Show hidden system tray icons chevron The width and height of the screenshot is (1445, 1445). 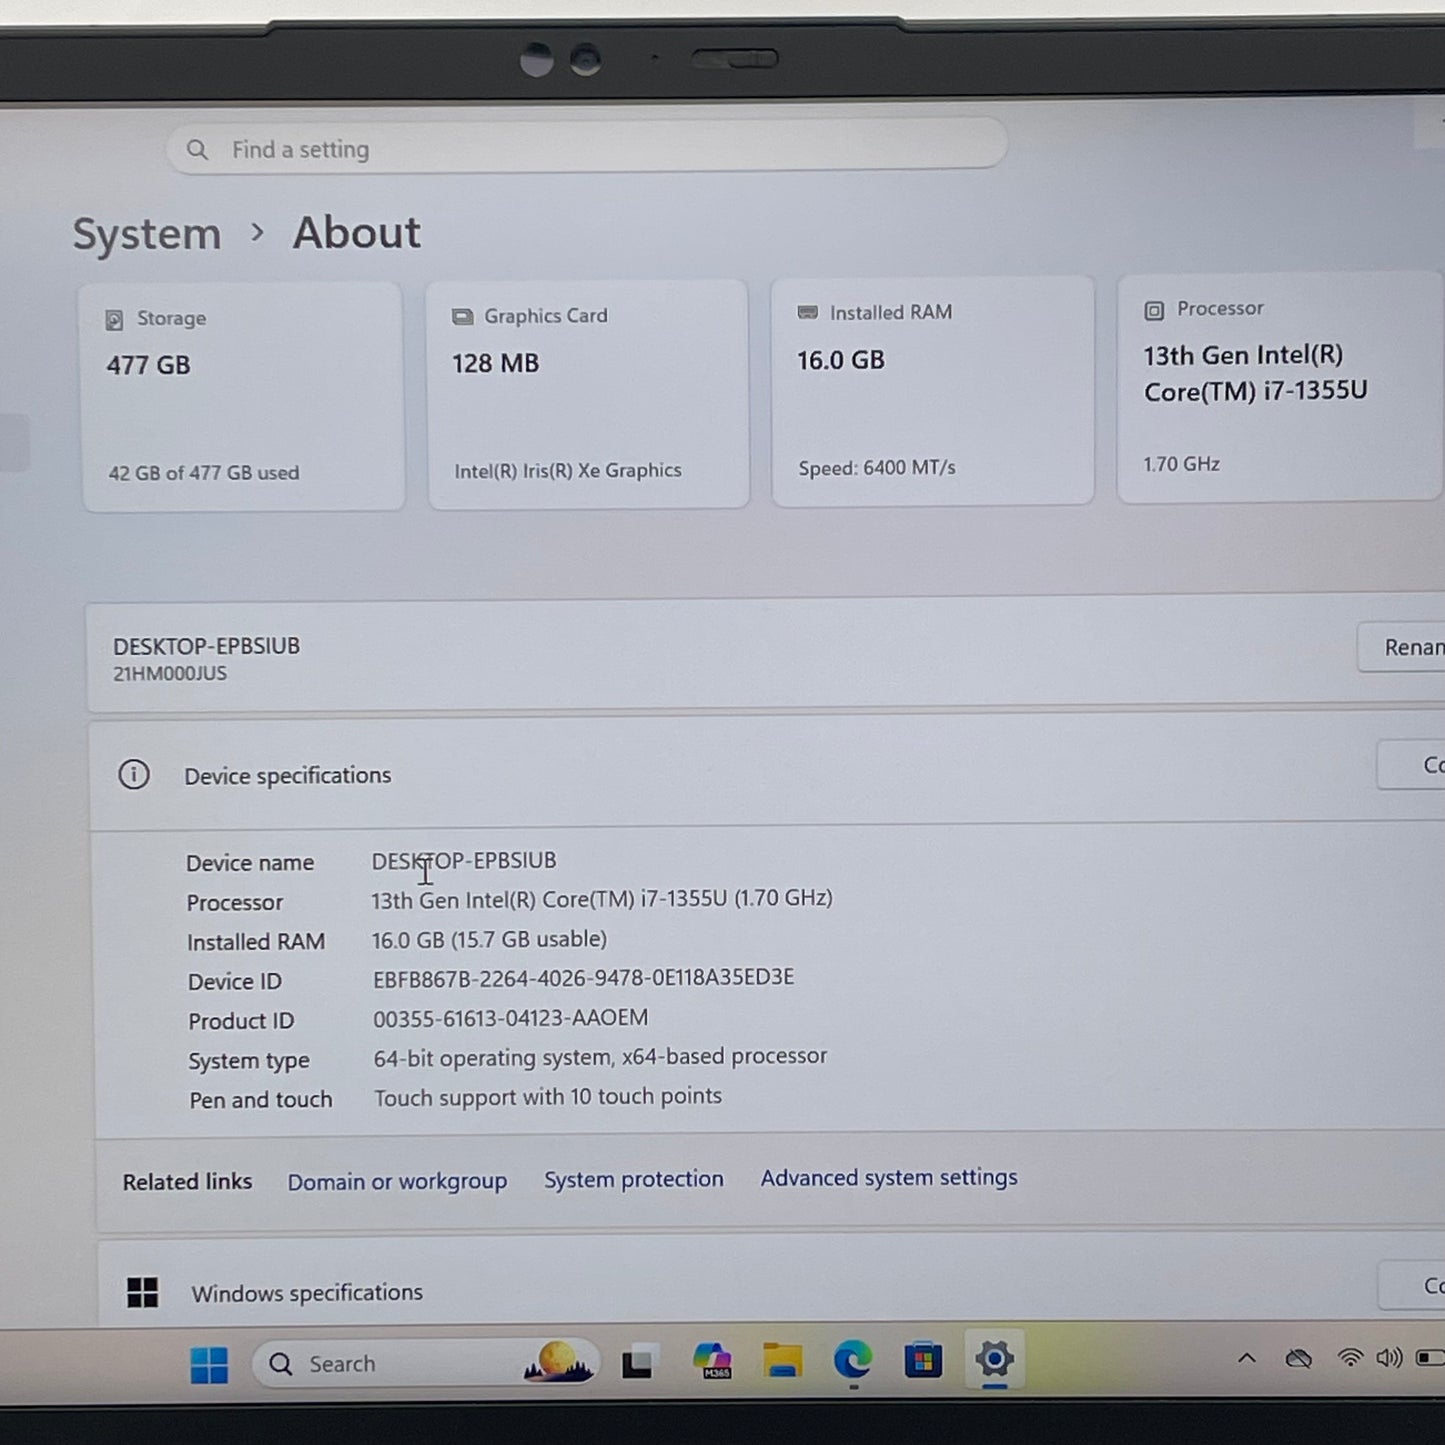pos(1247,1358)
